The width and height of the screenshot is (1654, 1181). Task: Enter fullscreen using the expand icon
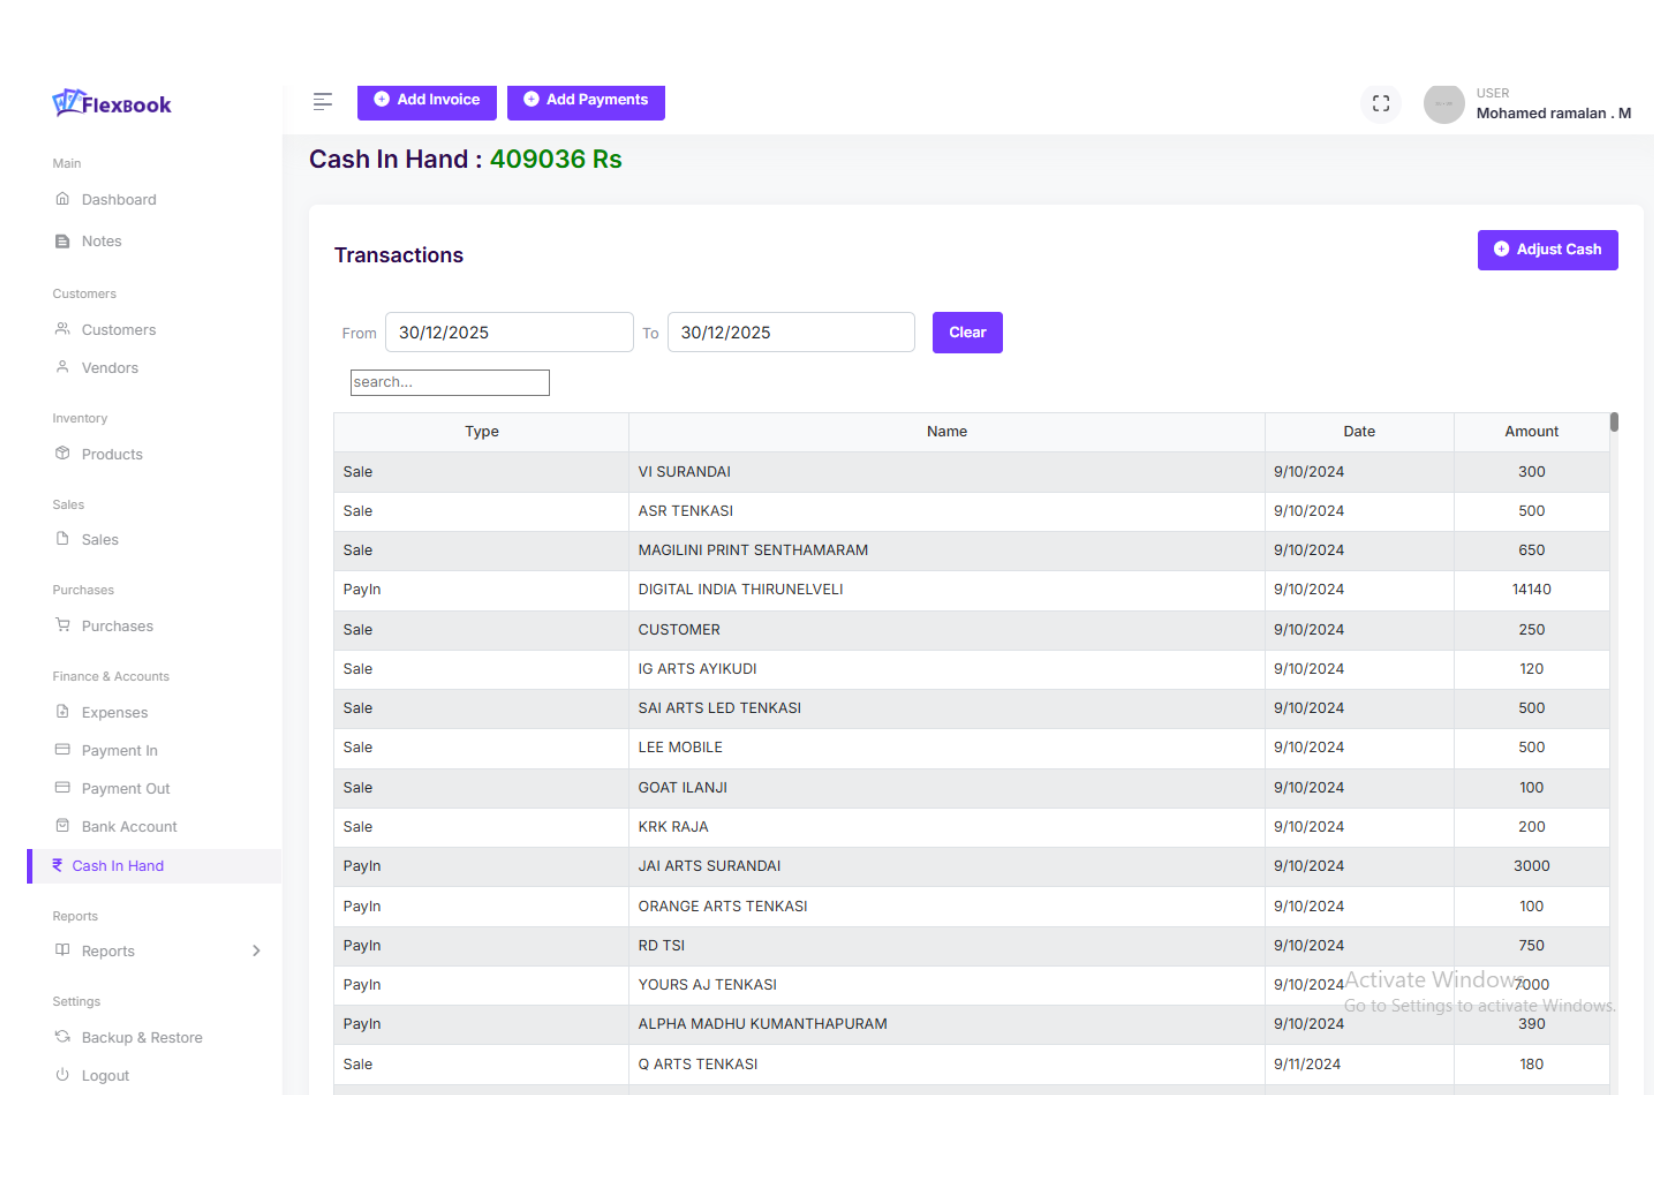1380,104
